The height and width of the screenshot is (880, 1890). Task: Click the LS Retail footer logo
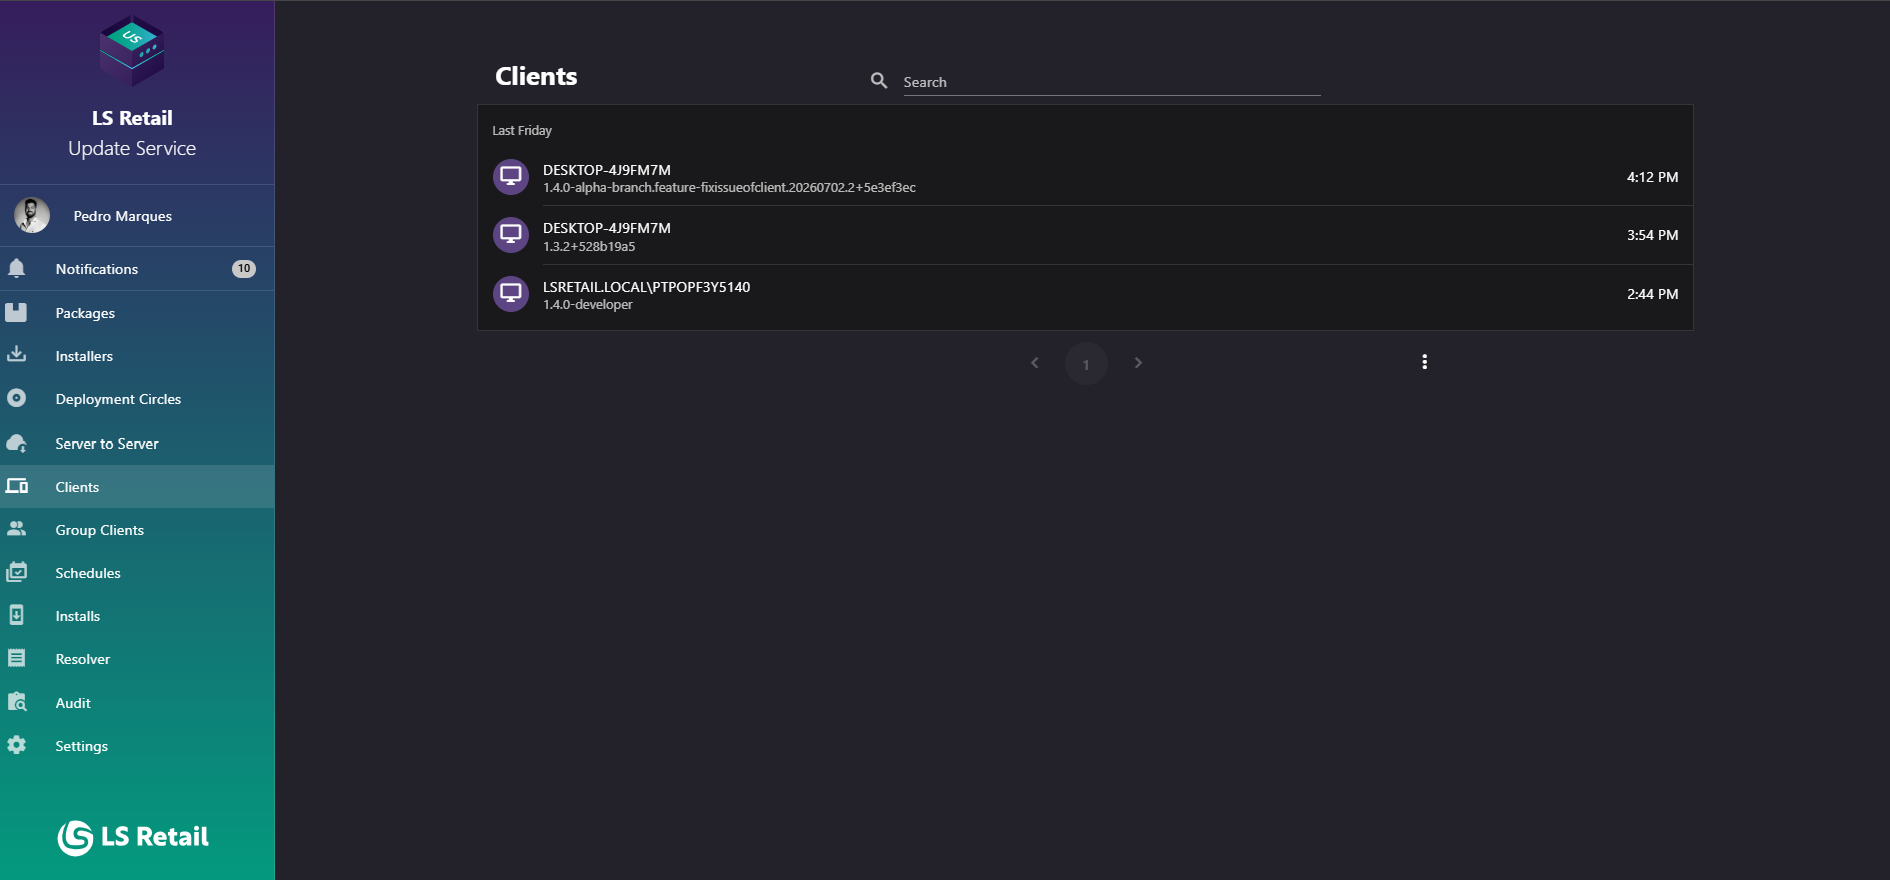132,837
